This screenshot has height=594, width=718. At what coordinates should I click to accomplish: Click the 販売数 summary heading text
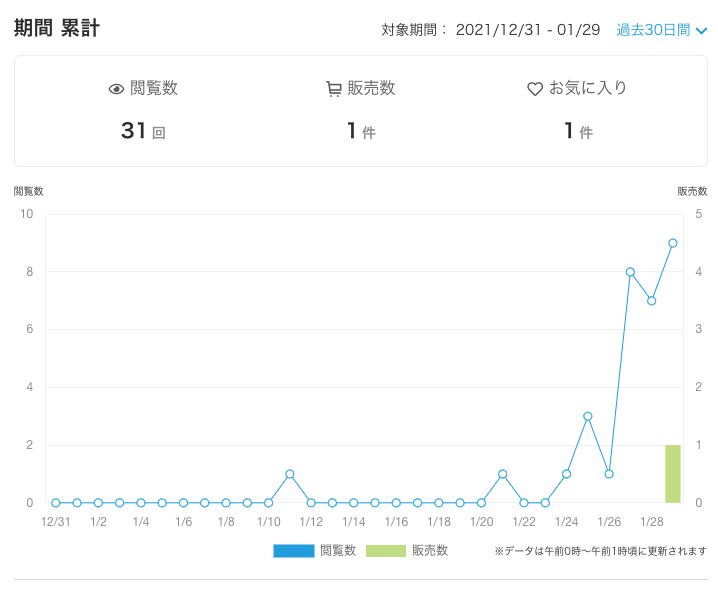(x=371, y=88)
